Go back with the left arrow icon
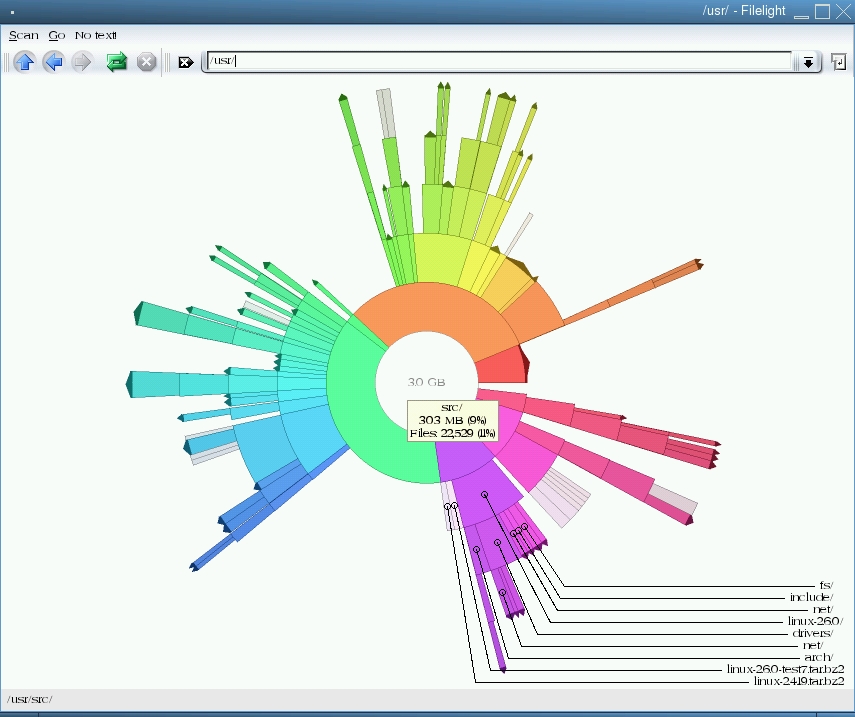The height and width of the screenshot is (717, 855). tap(53, 62)
